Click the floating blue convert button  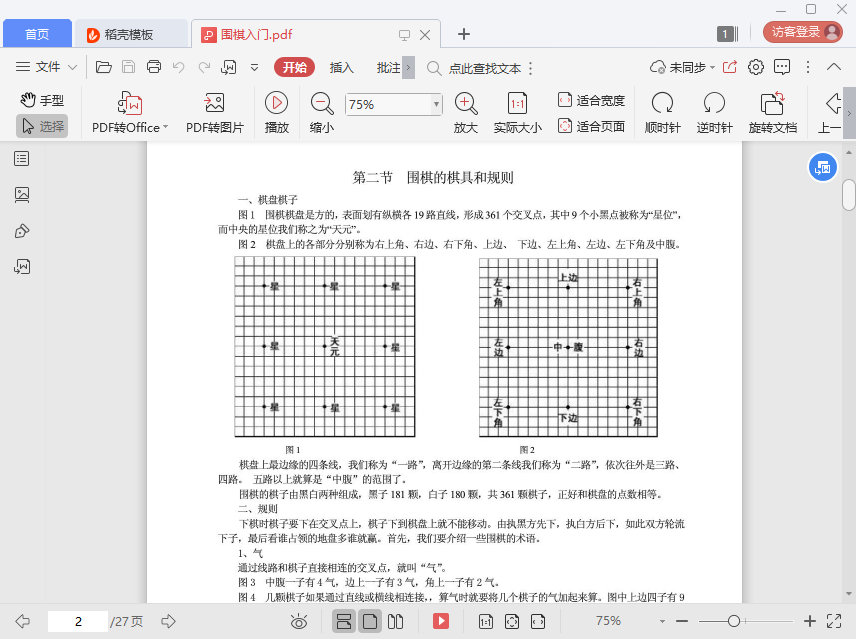(822, 168)
